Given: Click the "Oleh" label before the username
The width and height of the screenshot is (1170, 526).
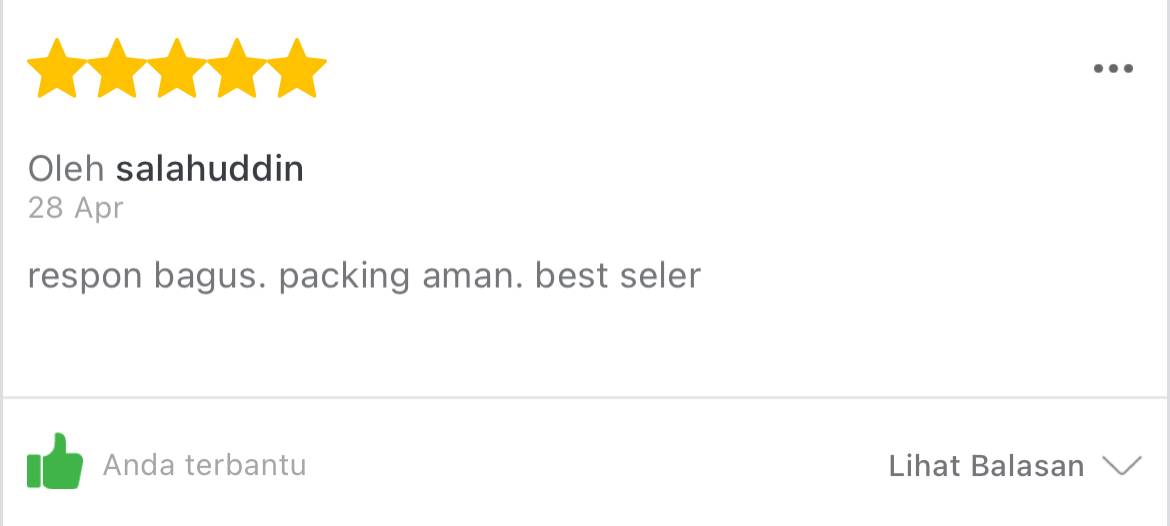Looking at the screenshot, I should (66, 169).
